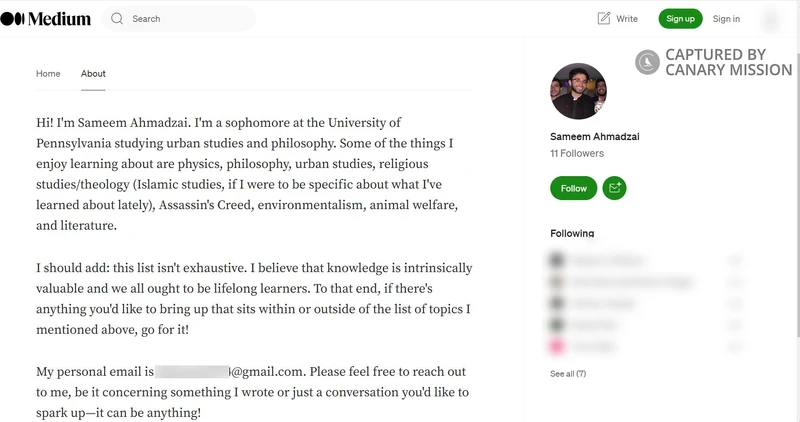Screen dimensions: 800x422
Task: Select the About tab
Action: click(93, 74)
